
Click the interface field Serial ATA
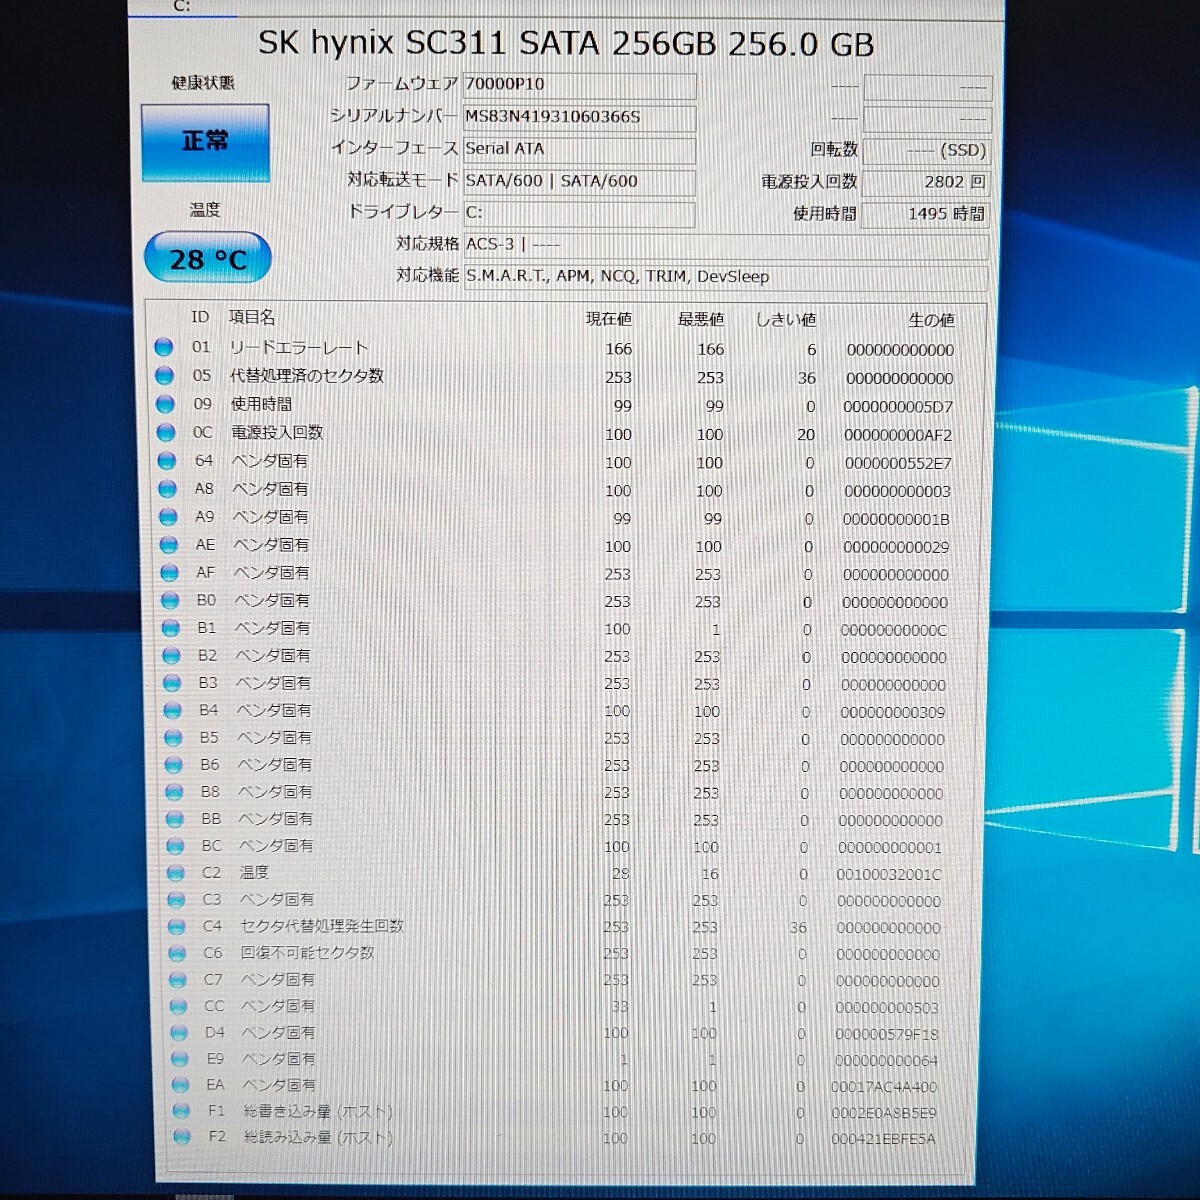[579, 149]
